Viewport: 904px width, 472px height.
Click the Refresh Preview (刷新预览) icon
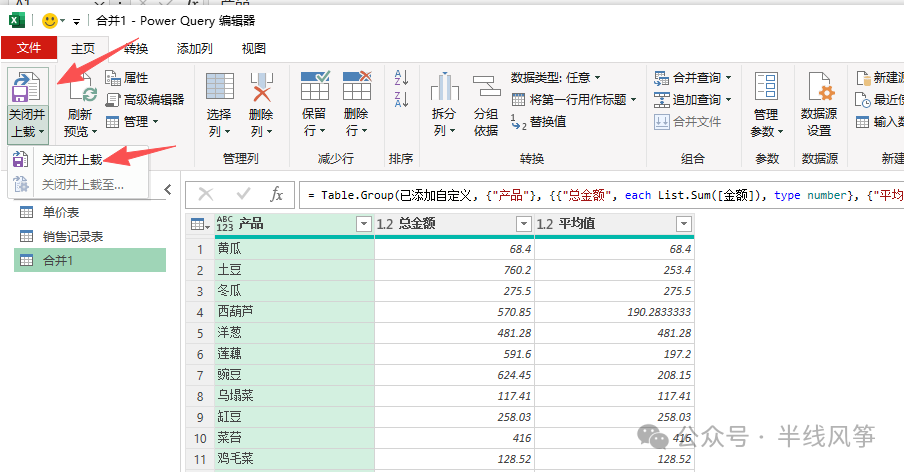tap(81, 88)
